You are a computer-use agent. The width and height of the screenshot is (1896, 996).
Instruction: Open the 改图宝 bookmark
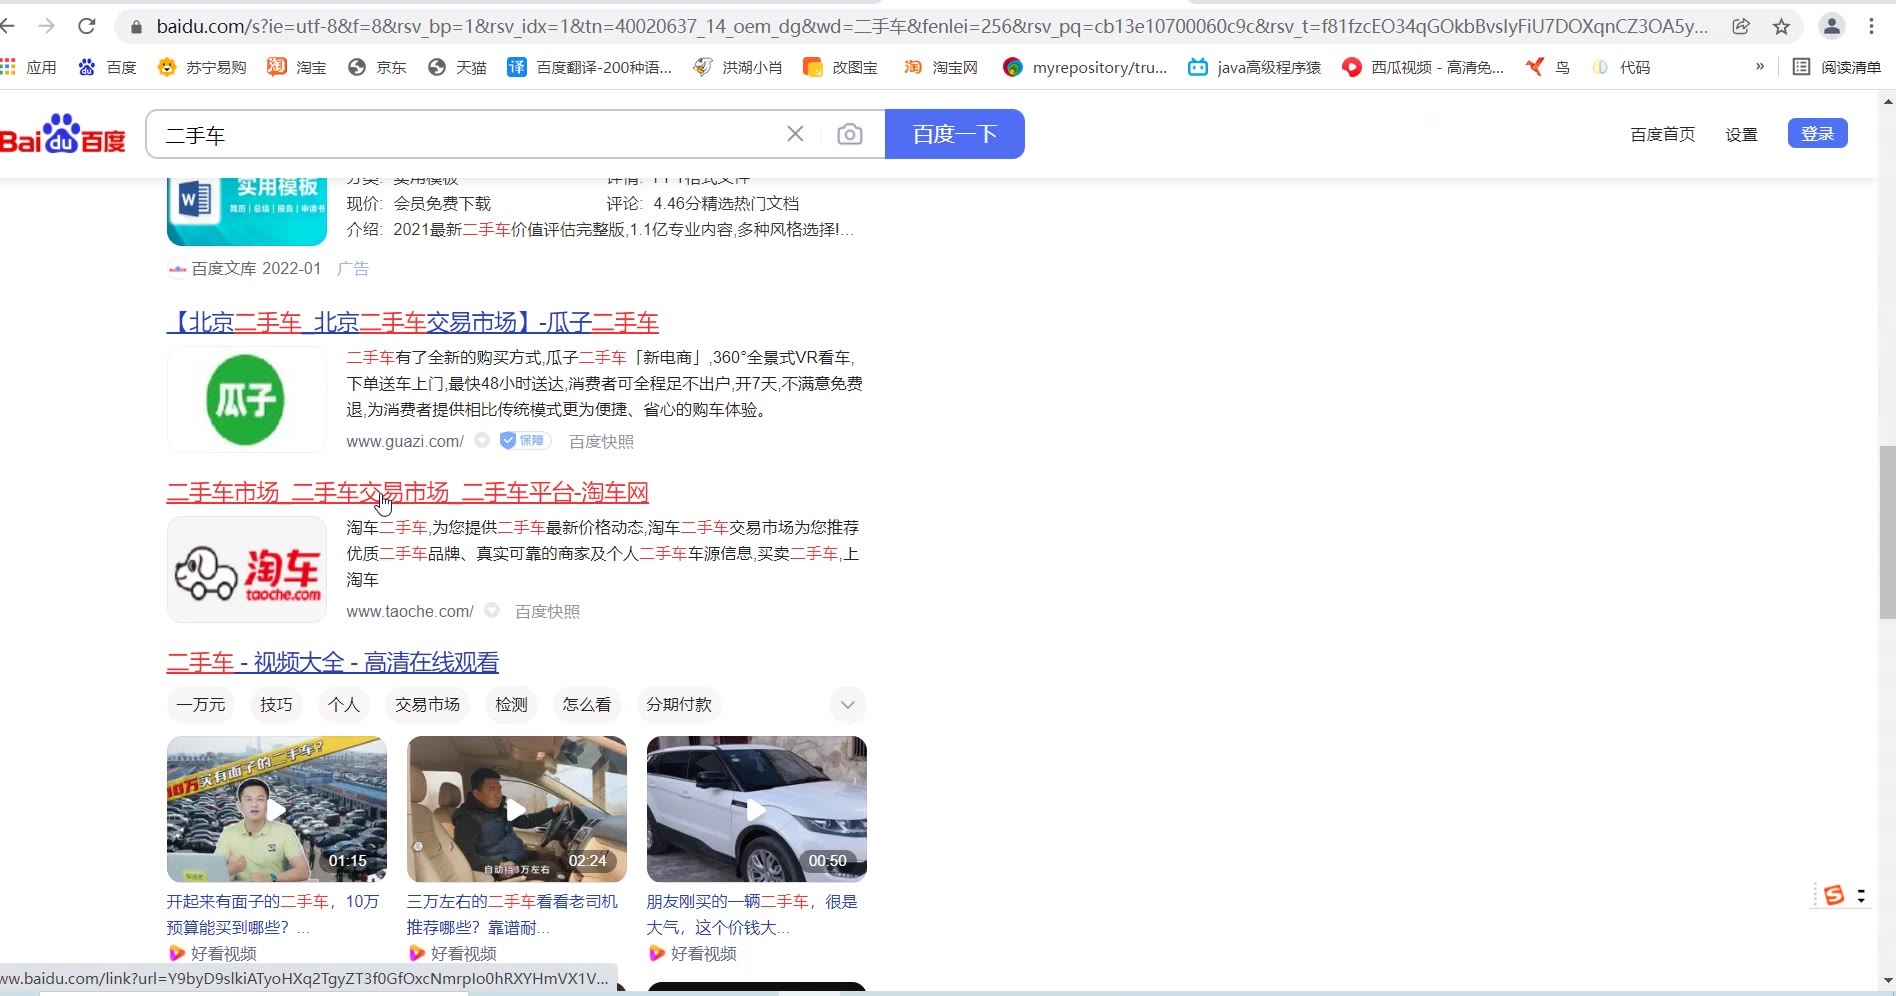point(841,67)
